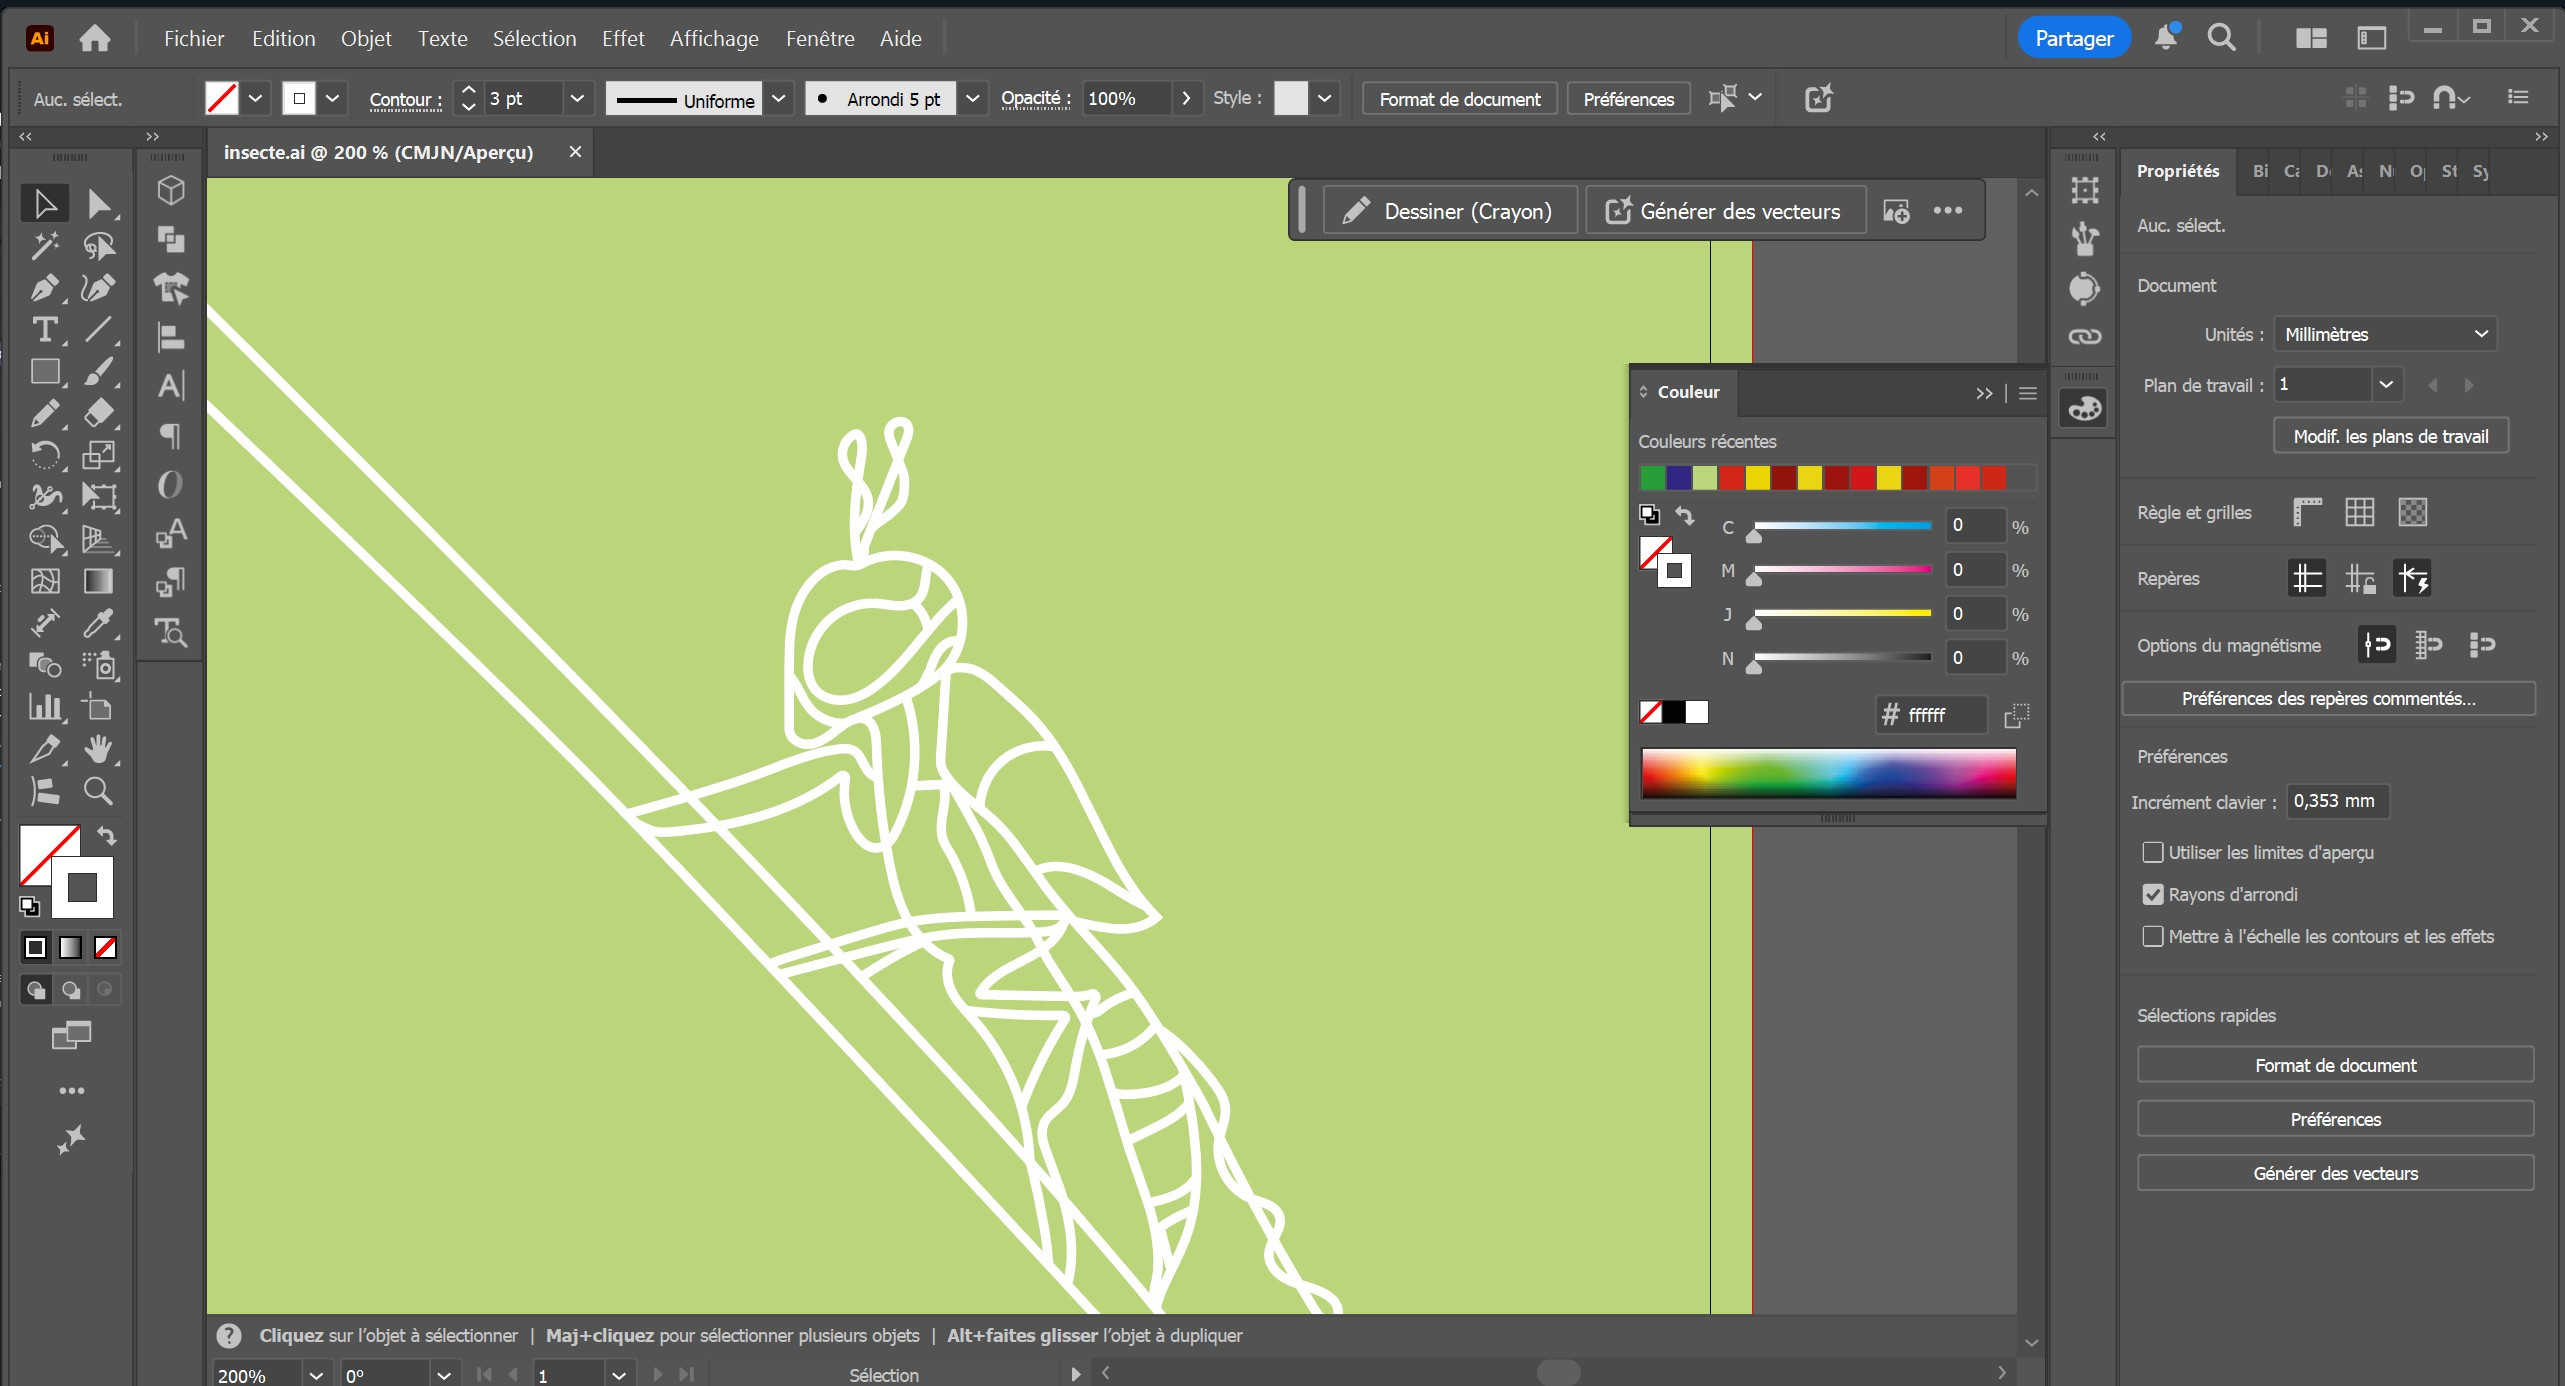Open the Affichage menu
This screenshot has height=1386, width=2565.
pos(713,38)
